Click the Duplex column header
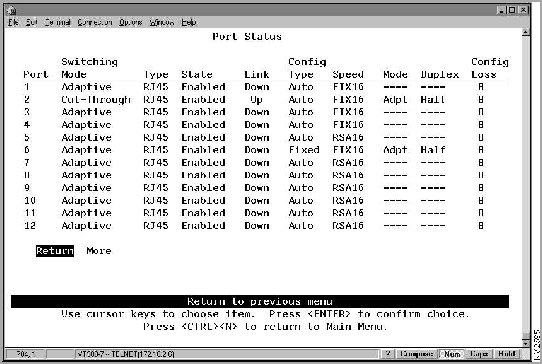 [440, 75]
